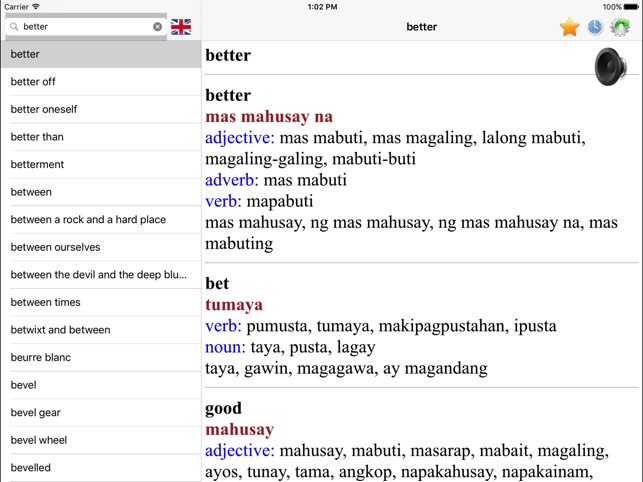The height and width of the screenshot is (482, 643).
Task: Select "beurre blanc" in the sidebar
Action: coord(41,357)
